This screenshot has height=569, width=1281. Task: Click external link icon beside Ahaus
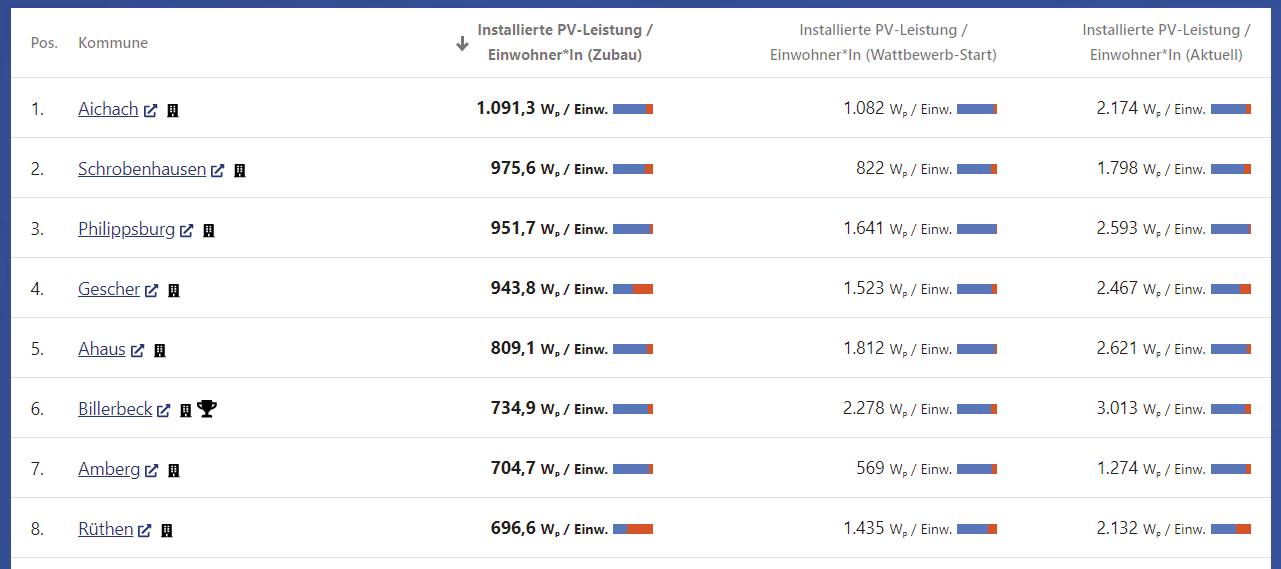tap(137, 350)
